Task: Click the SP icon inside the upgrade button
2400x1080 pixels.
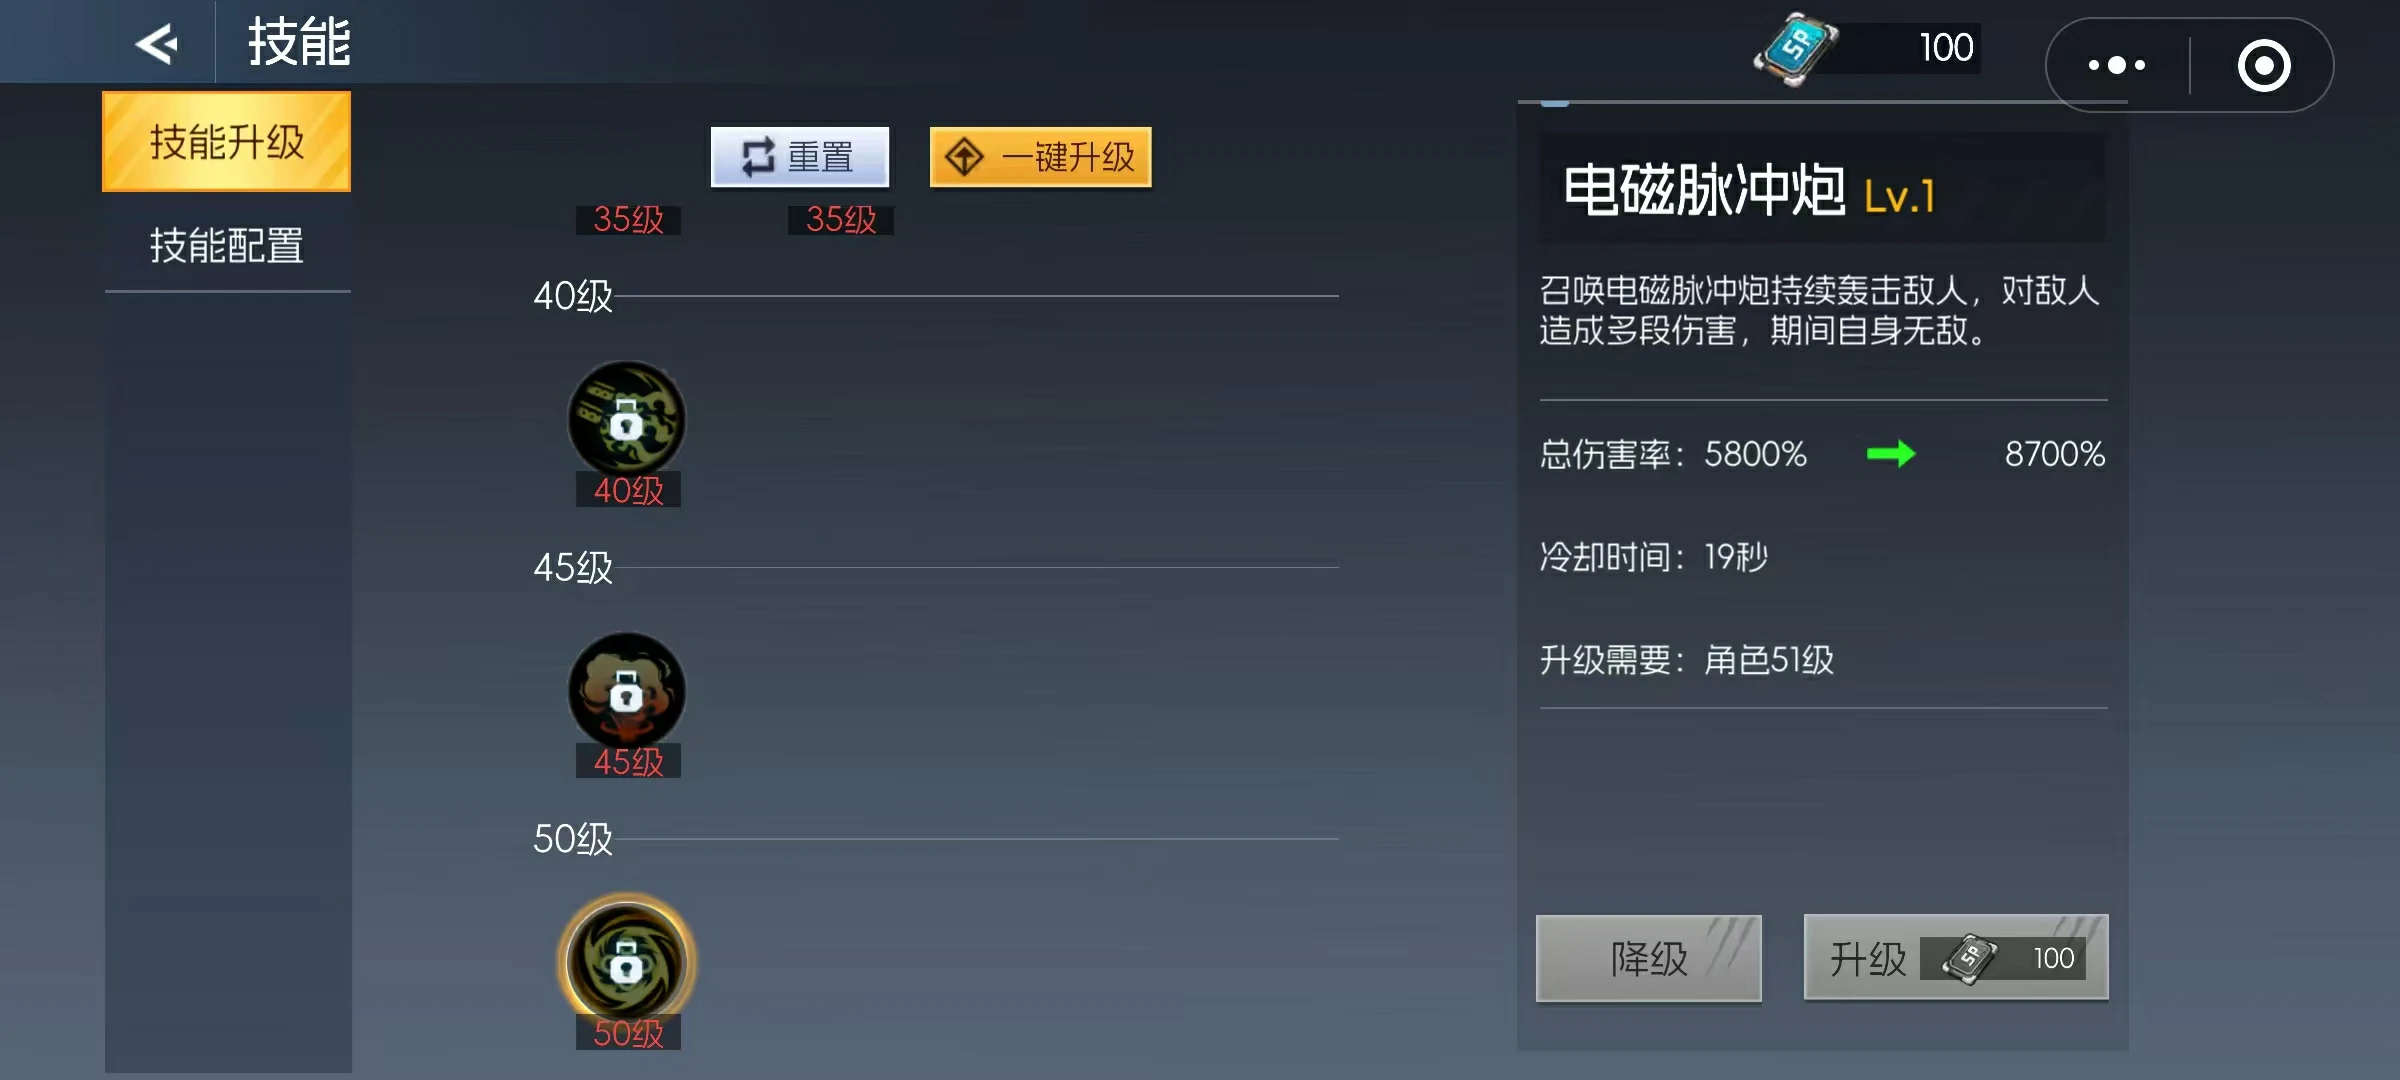Action: coord(1969,958)
